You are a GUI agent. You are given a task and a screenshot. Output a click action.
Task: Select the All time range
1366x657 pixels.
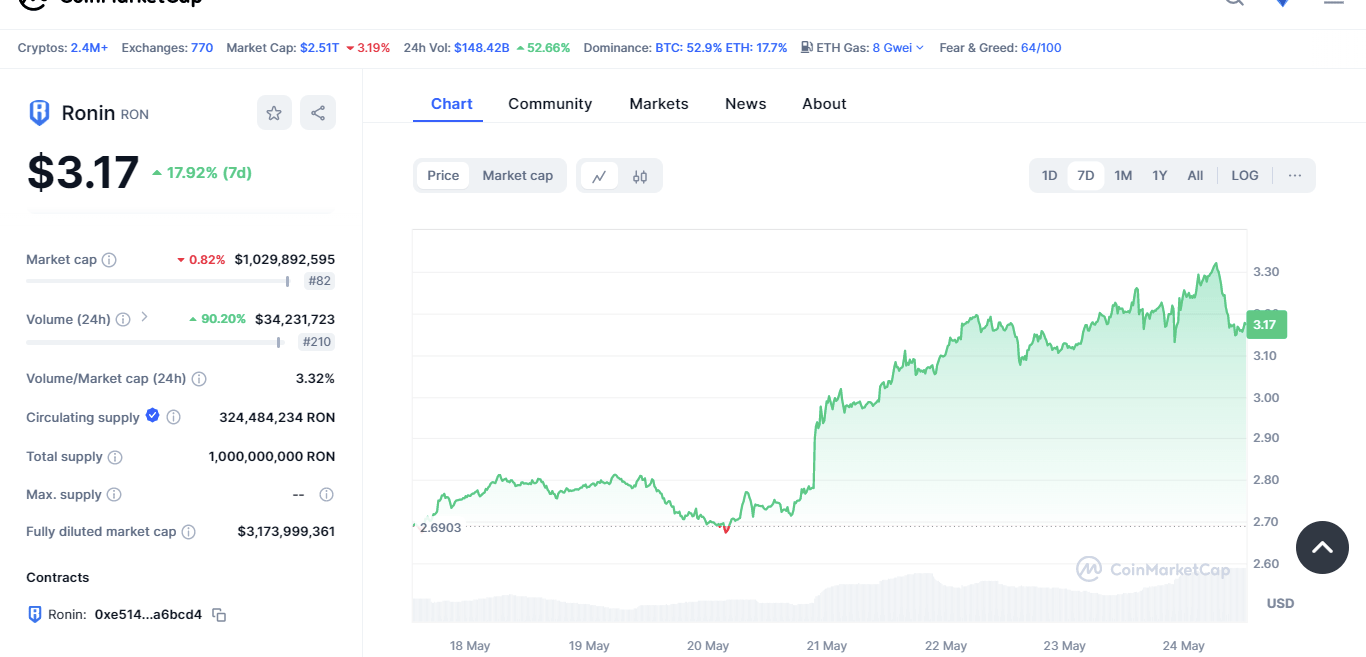point(1195,176)
